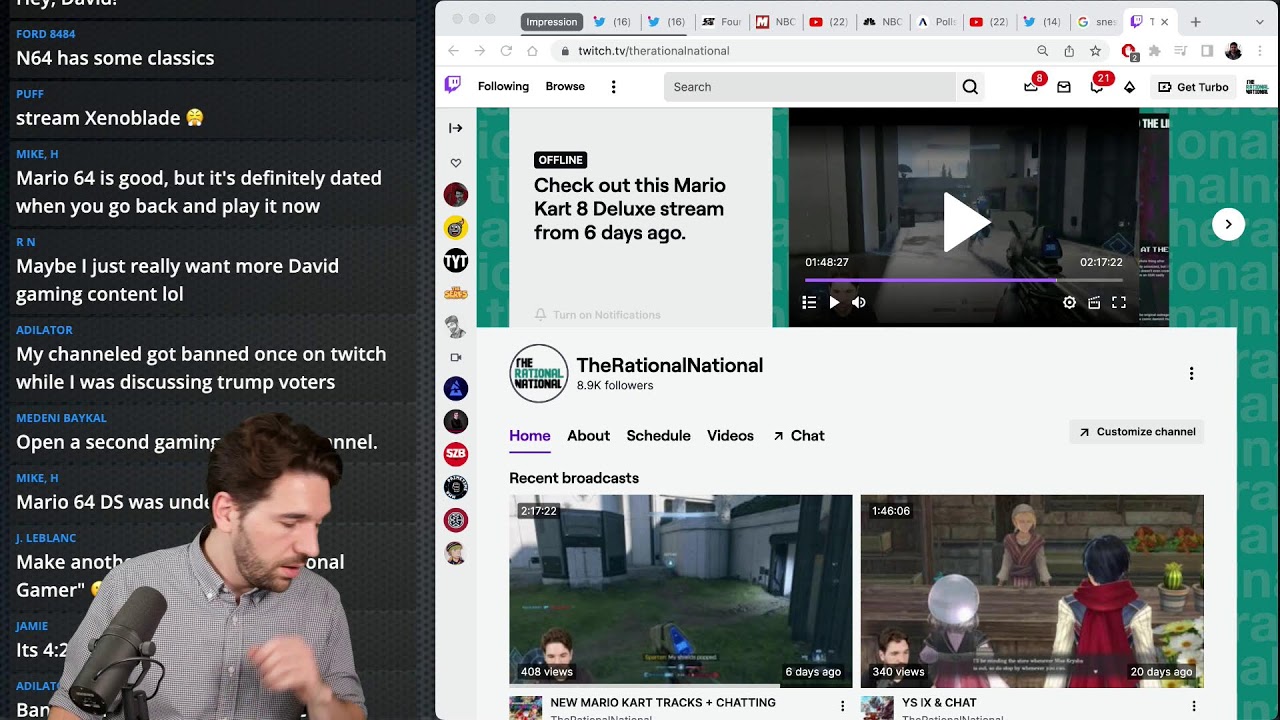1280x720 pixels.
Task: Open NEW MARIO KART TRACKS + CHATTING title
Action: click(x=663, y=703)
